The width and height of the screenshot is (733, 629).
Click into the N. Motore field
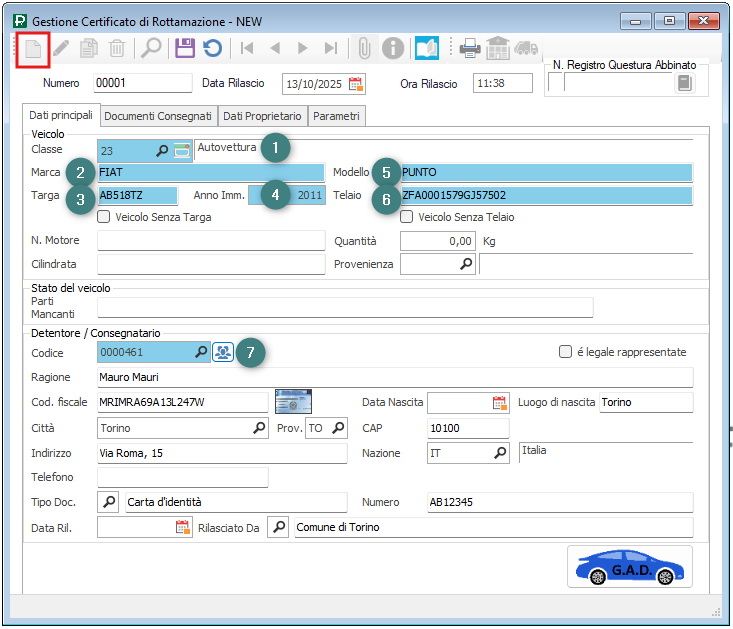click(210, 240)
